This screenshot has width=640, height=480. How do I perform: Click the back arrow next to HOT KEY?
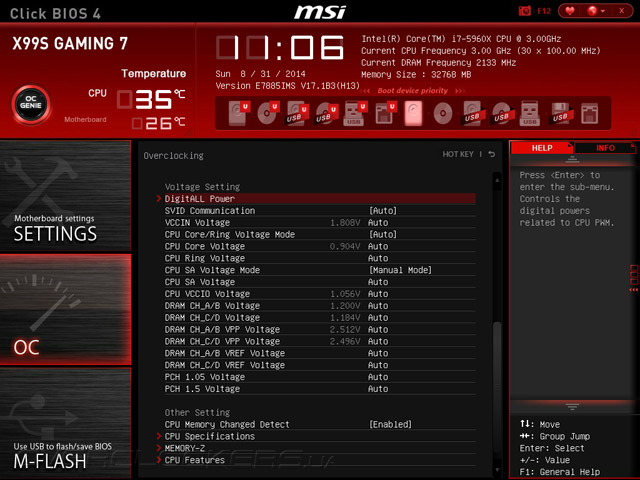point(492,154)
